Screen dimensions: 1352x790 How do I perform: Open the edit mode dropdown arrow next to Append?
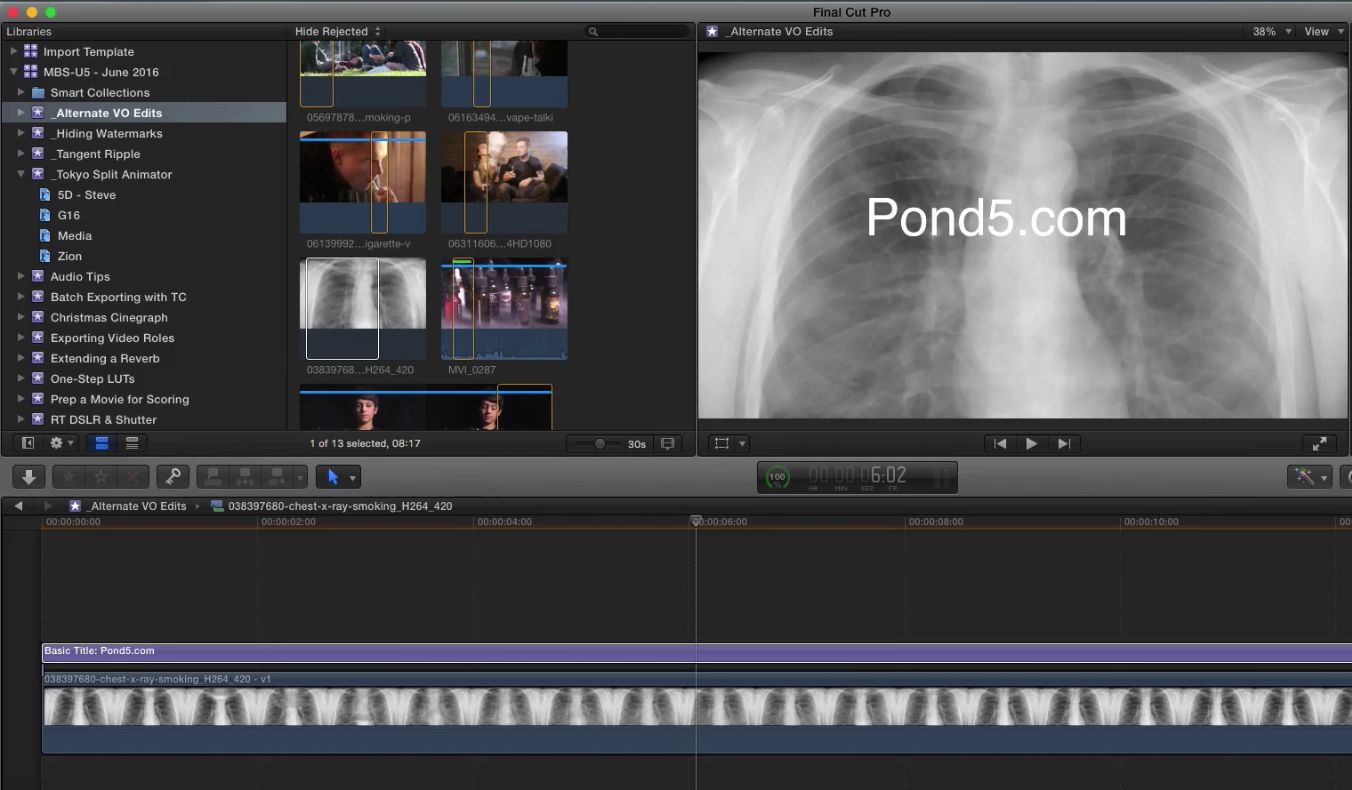point(299,478)
